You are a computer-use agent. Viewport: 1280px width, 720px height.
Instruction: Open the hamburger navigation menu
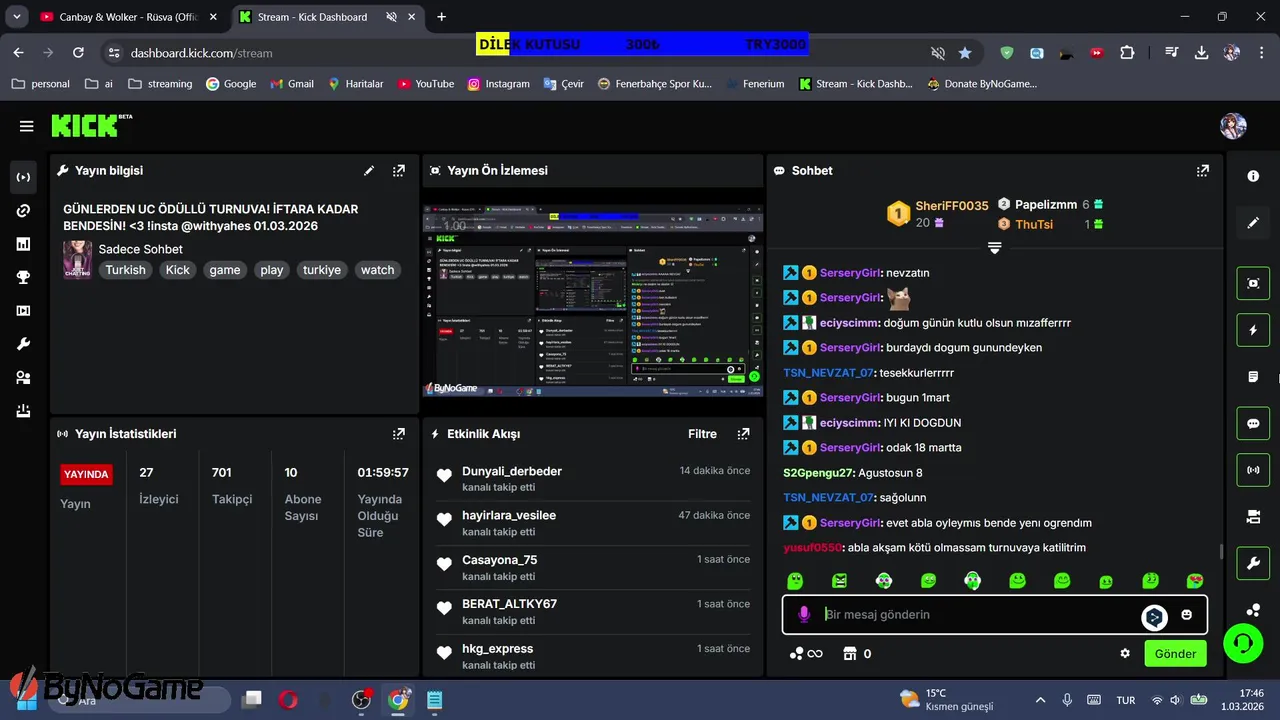pyautogui.click(x=26, y=126)
